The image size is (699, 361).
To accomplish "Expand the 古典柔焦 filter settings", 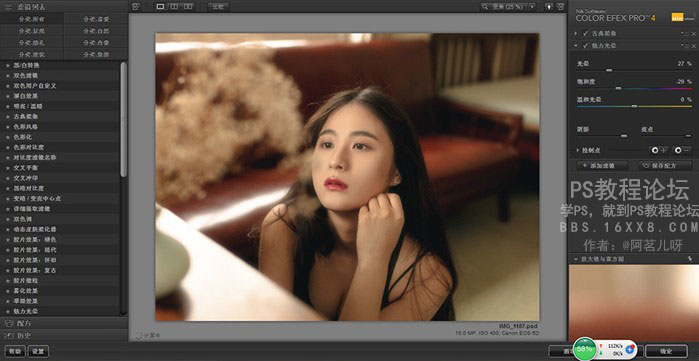I will click(576, 33).
